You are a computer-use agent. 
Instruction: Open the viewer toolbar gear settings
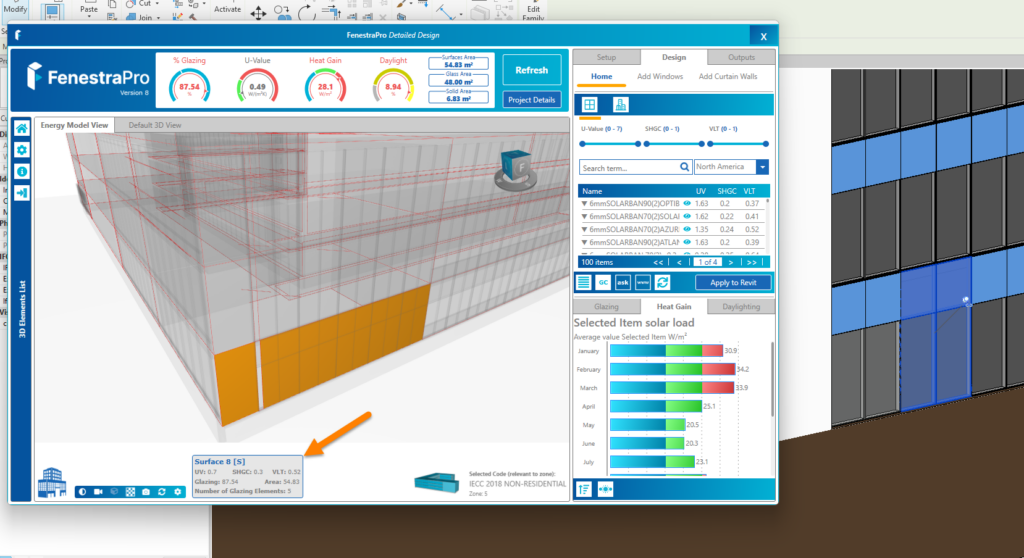178,491
